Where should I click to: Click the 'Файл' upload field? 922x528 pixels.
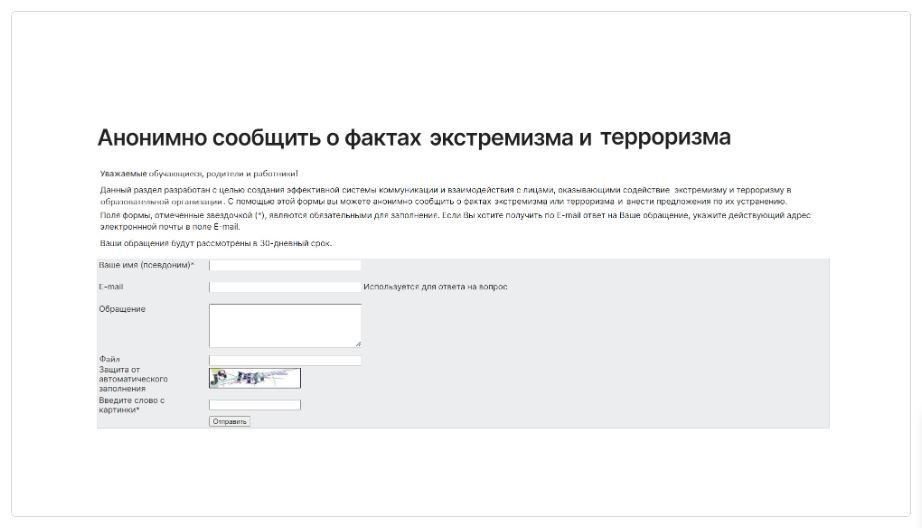coord(285,360)
